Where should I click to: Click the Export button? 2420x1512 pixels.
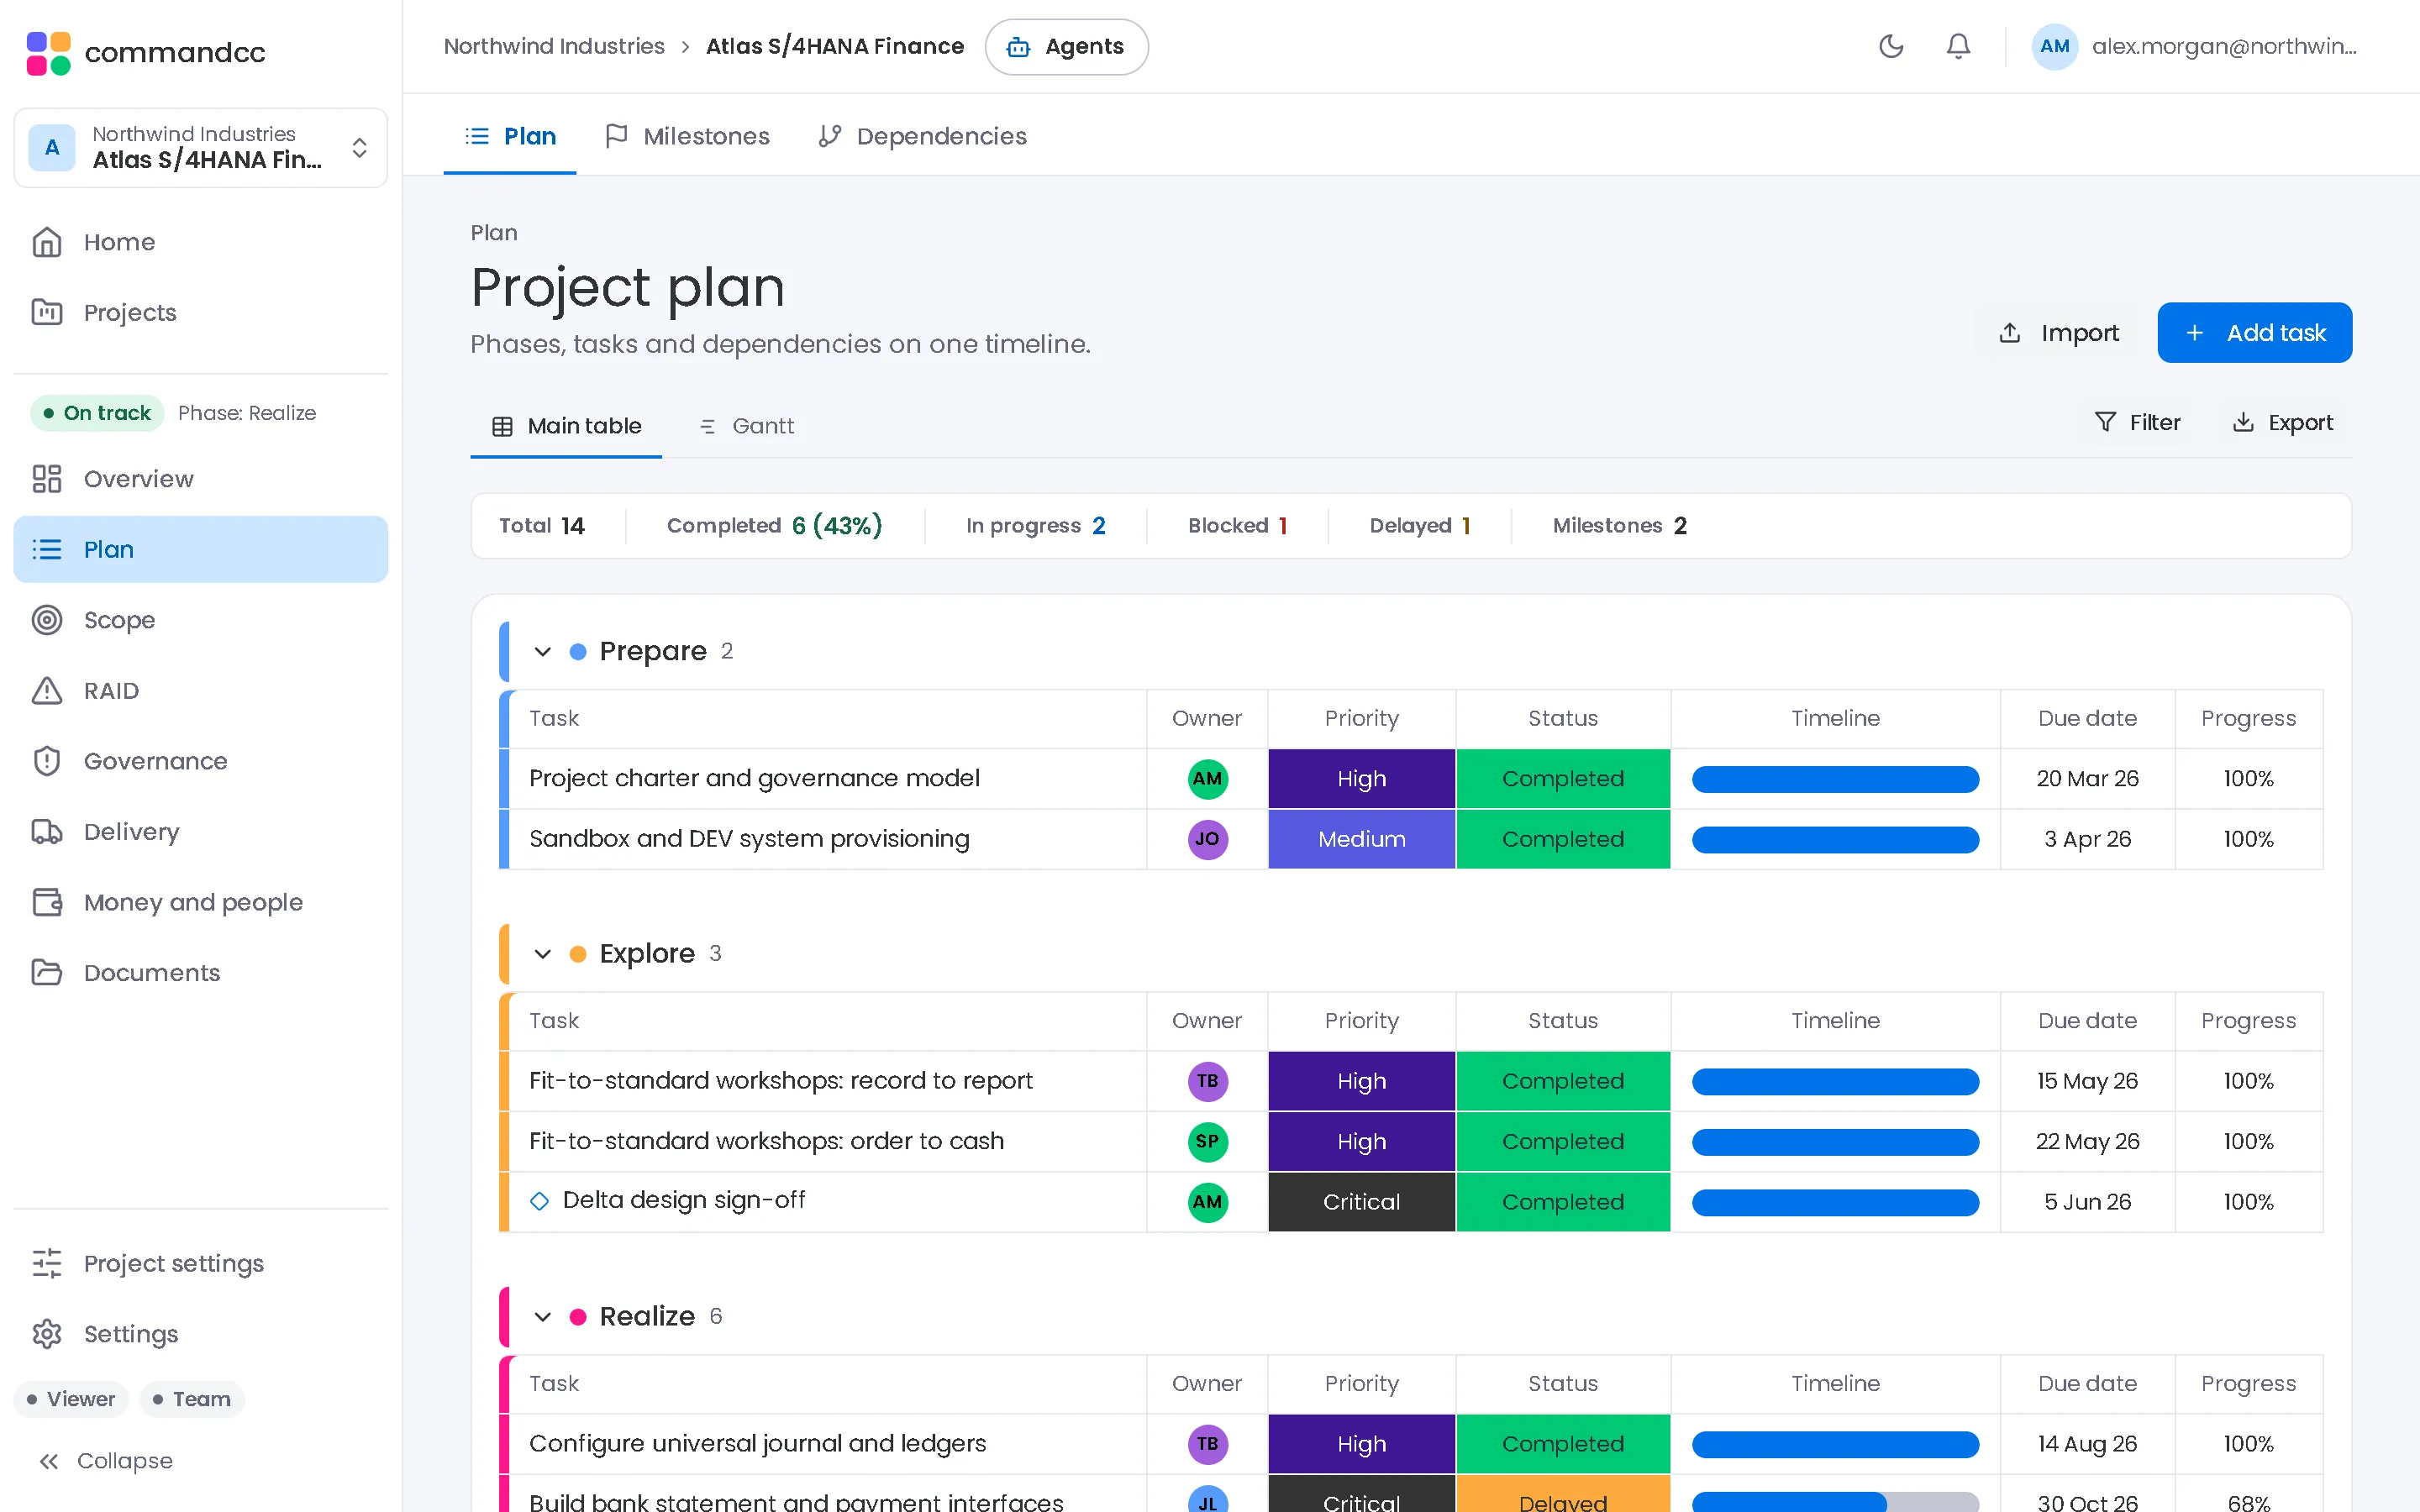click(2283, 422)
